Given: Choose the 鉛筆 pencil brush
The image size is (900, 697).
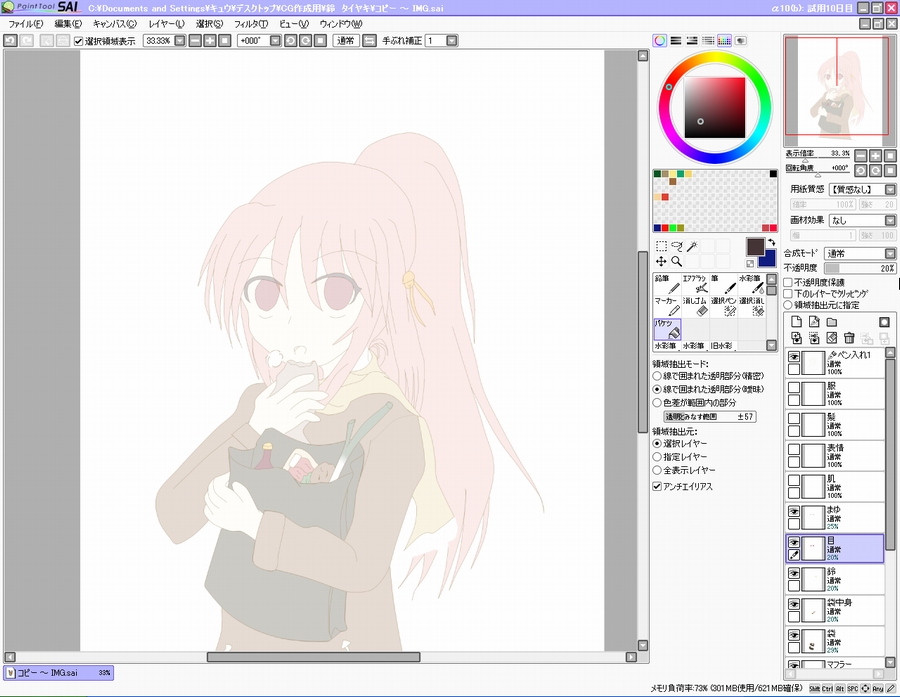Looking at the screenshot, I should (x=667, y=284).
